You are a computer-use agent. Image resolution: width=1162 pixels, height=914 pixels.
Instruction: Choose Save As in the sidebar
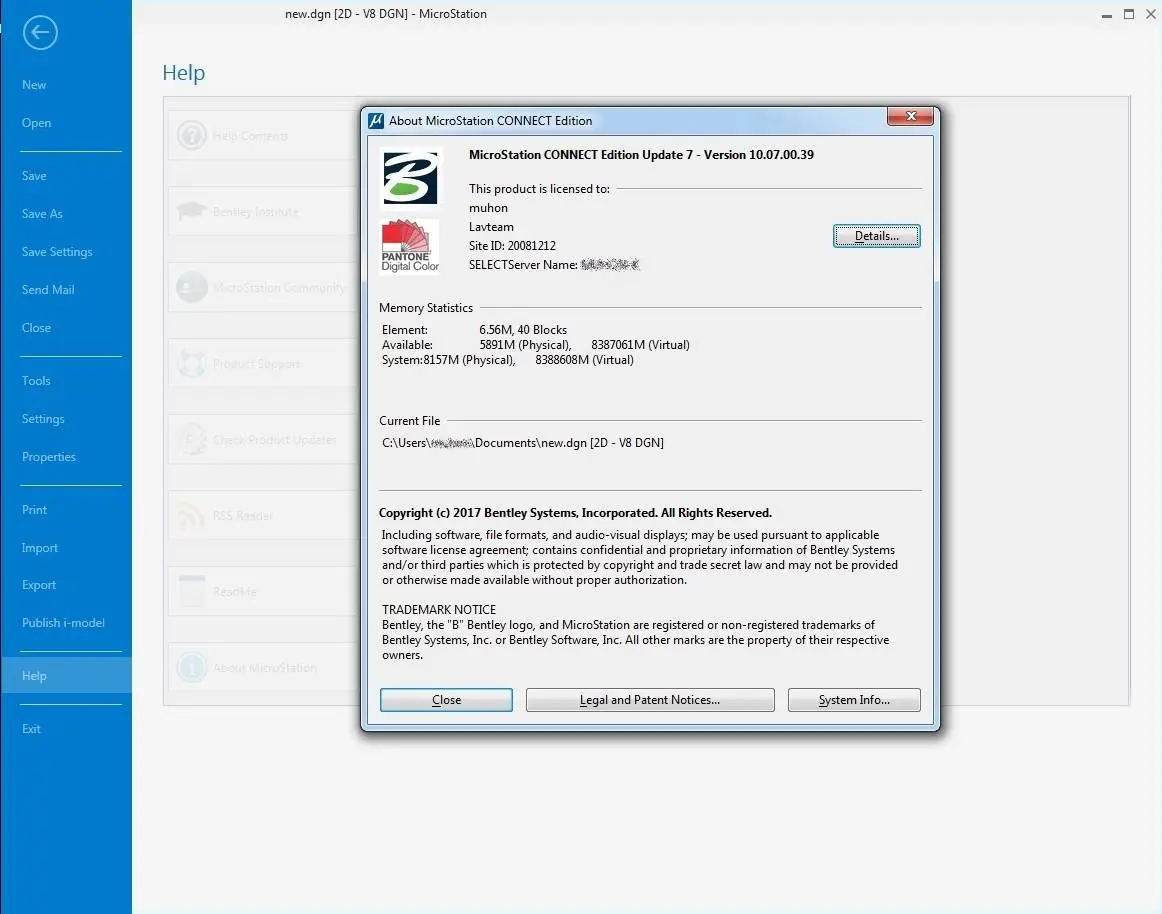click(x=42, y=213)
